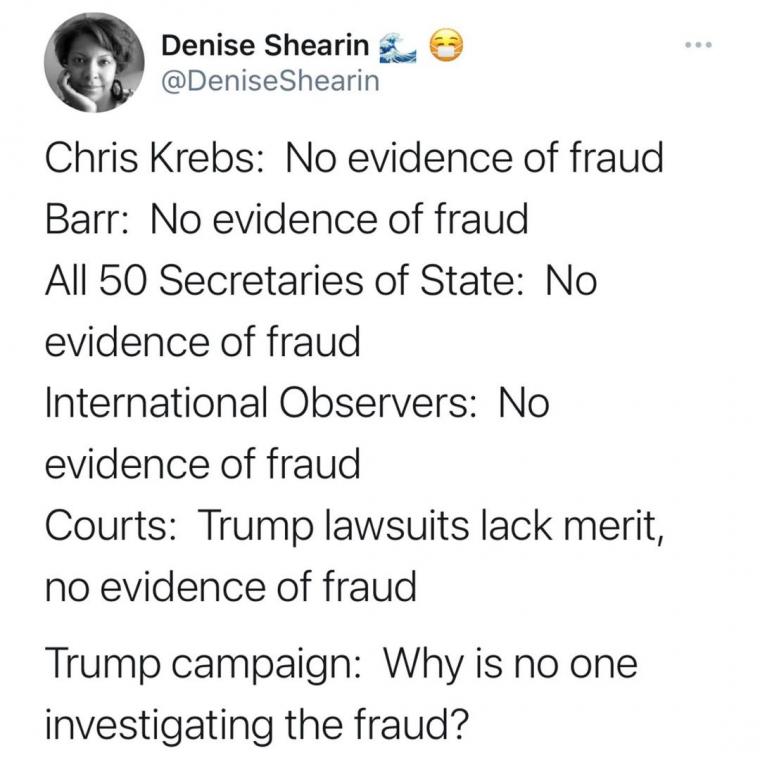This screenshot has width=760, height=760.
Task: Click the display name Denise Shearin
Action: [260, 46]
